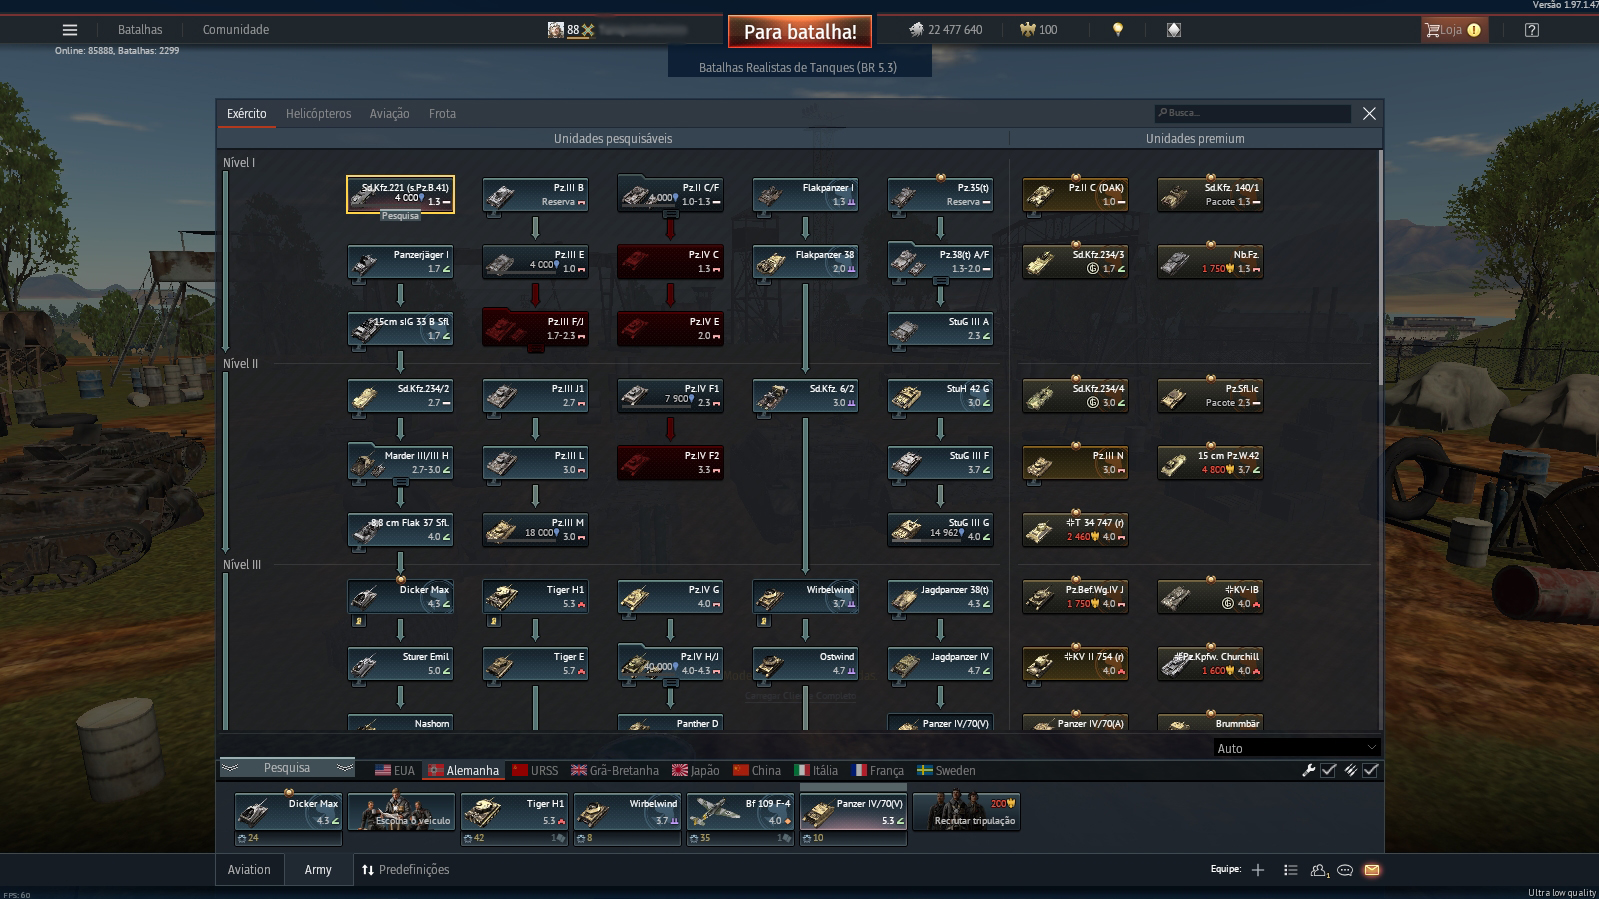Select the Japão nation tab
Screen dimensions: 1599x899
695,771
